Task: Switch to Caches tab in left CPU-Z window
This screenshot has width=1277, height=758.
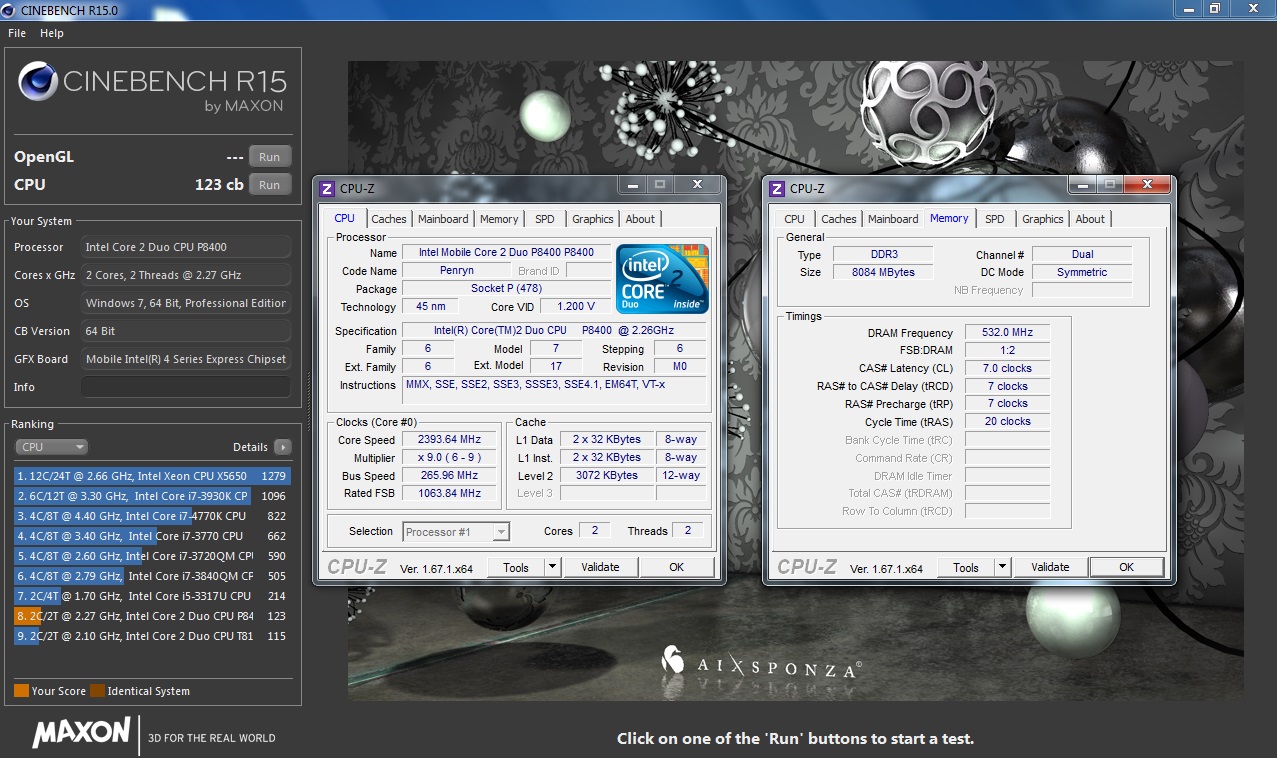Action: click(389, 219)
